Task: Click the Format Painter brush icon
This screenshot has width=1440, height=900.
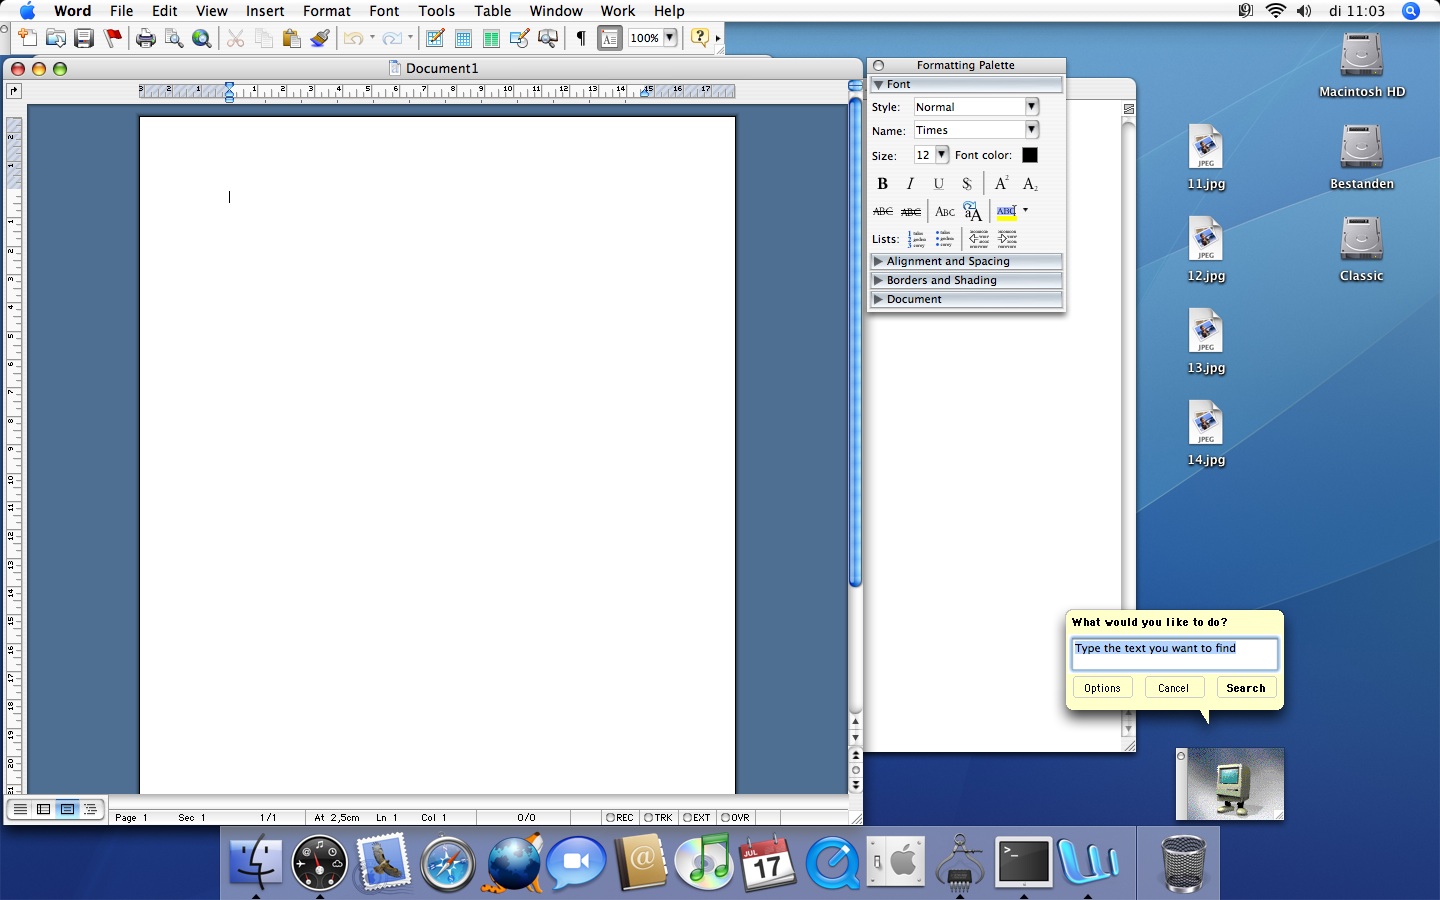Action: (320, 39)
